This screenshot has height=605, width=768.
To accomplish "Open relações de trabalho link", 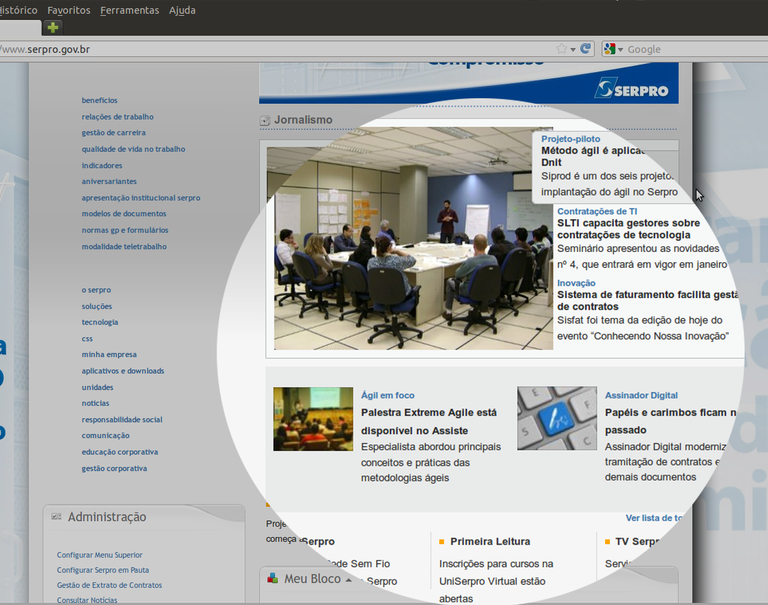I will 118,117.
